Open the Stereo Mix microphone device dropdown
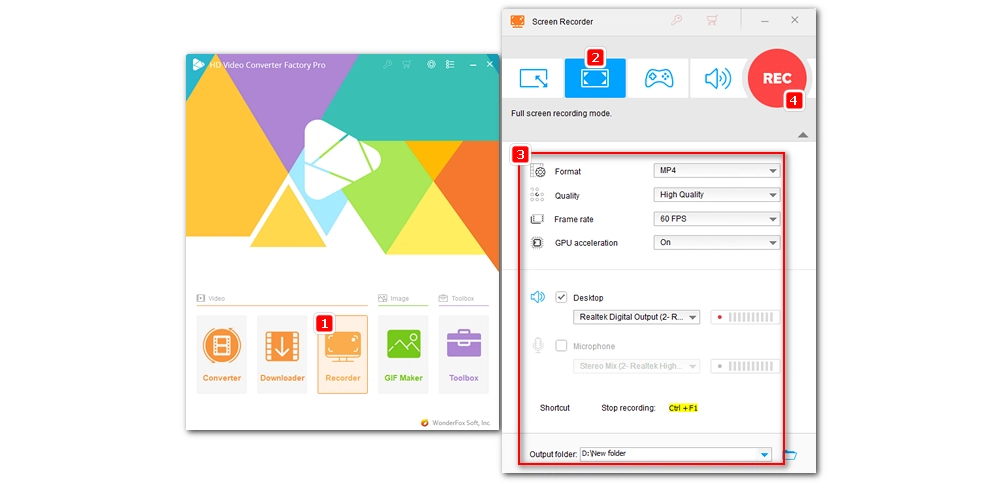1000x485 pixels. coord(636,366)
